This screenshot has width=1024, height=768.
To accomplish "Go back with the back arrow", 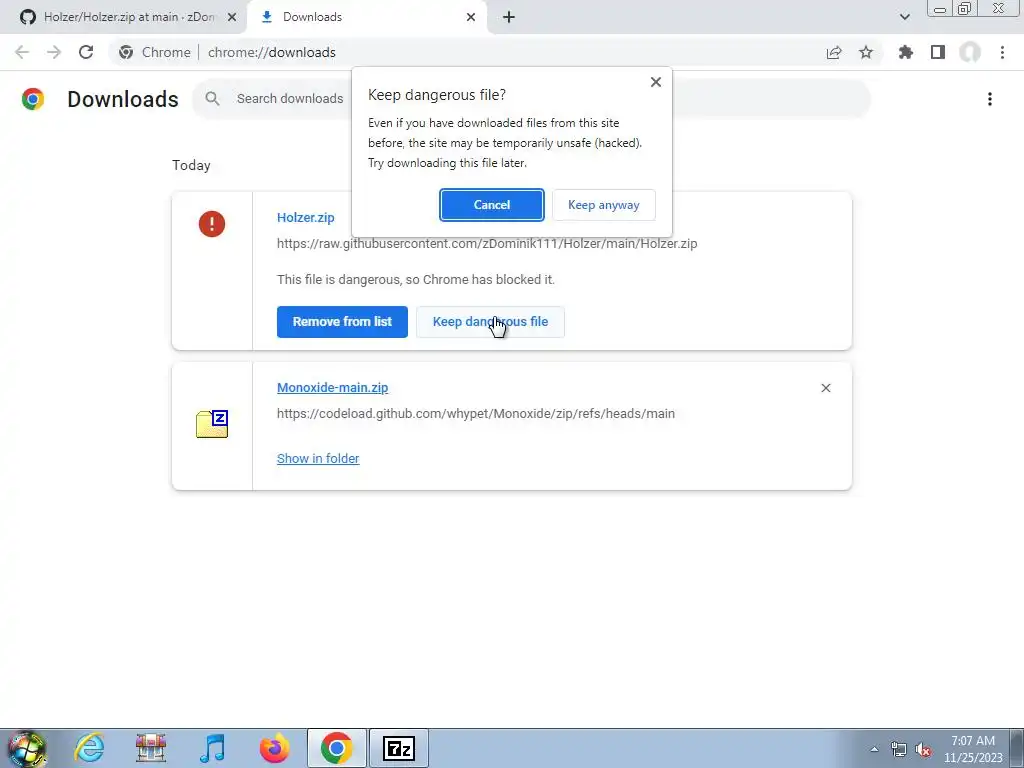I will tap(22, 52).
